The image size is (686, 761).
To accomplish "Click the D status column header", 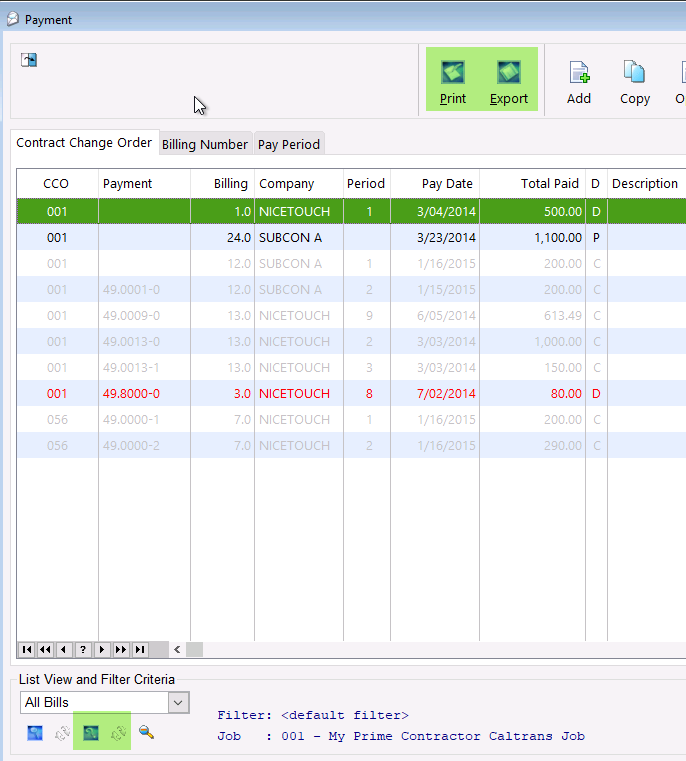I will [x=596, y=183].
